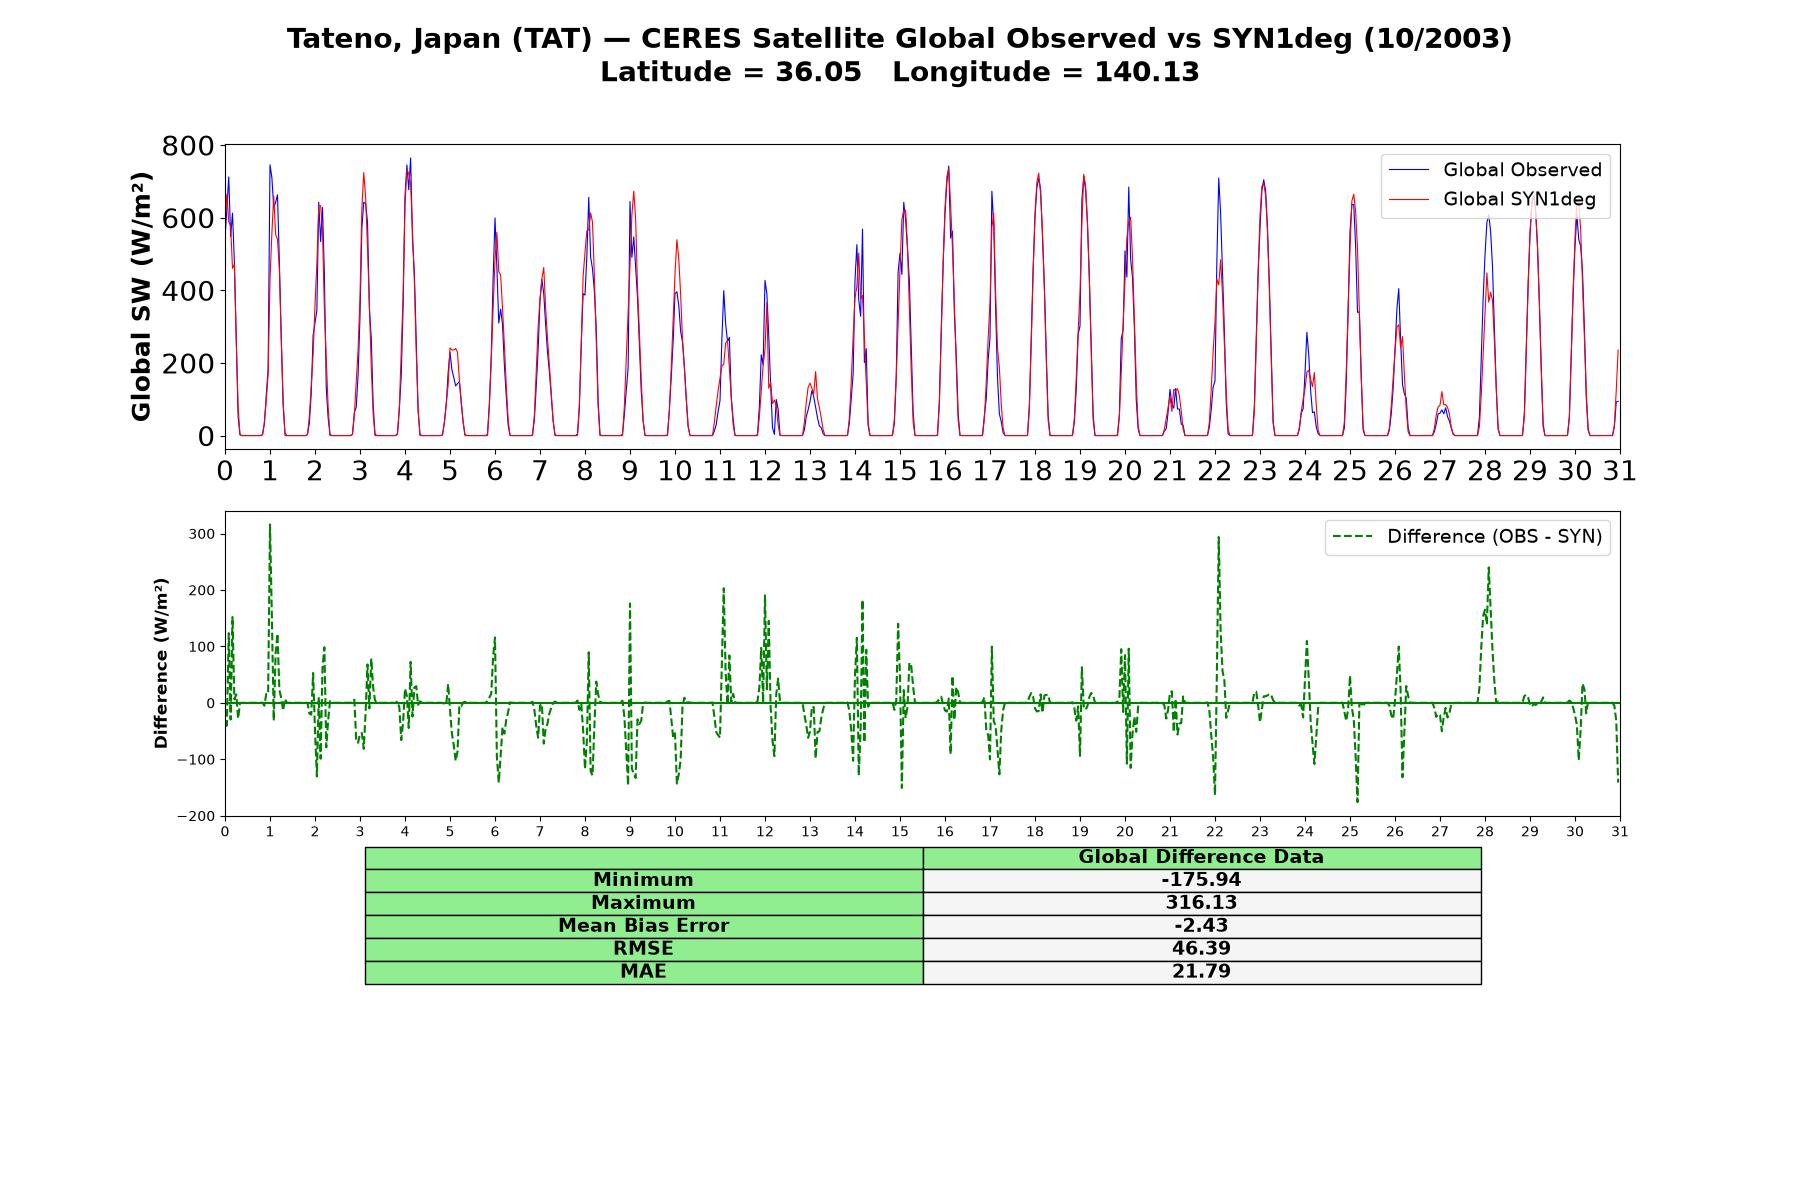Screen dimensions: 1800x1200
Task: Click the RMSE value 46.39 cell
Action: pyautogui.click(x=1201, y=949)
